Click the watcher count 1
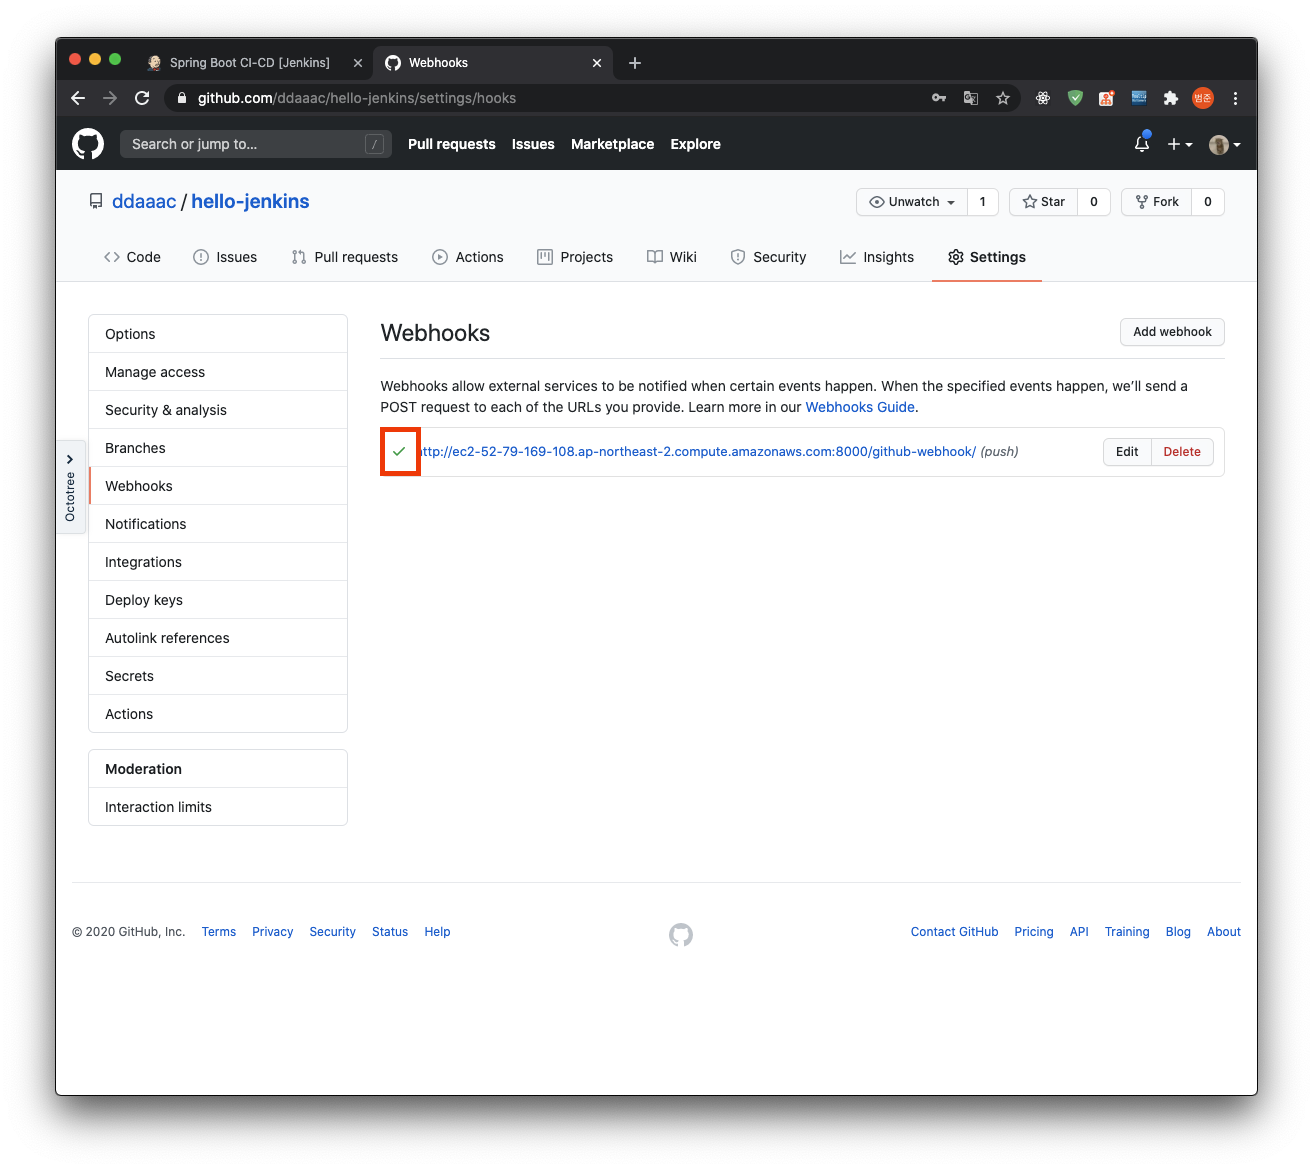The width and height of the screenshot is (1313, 1169). click(983, 202)
